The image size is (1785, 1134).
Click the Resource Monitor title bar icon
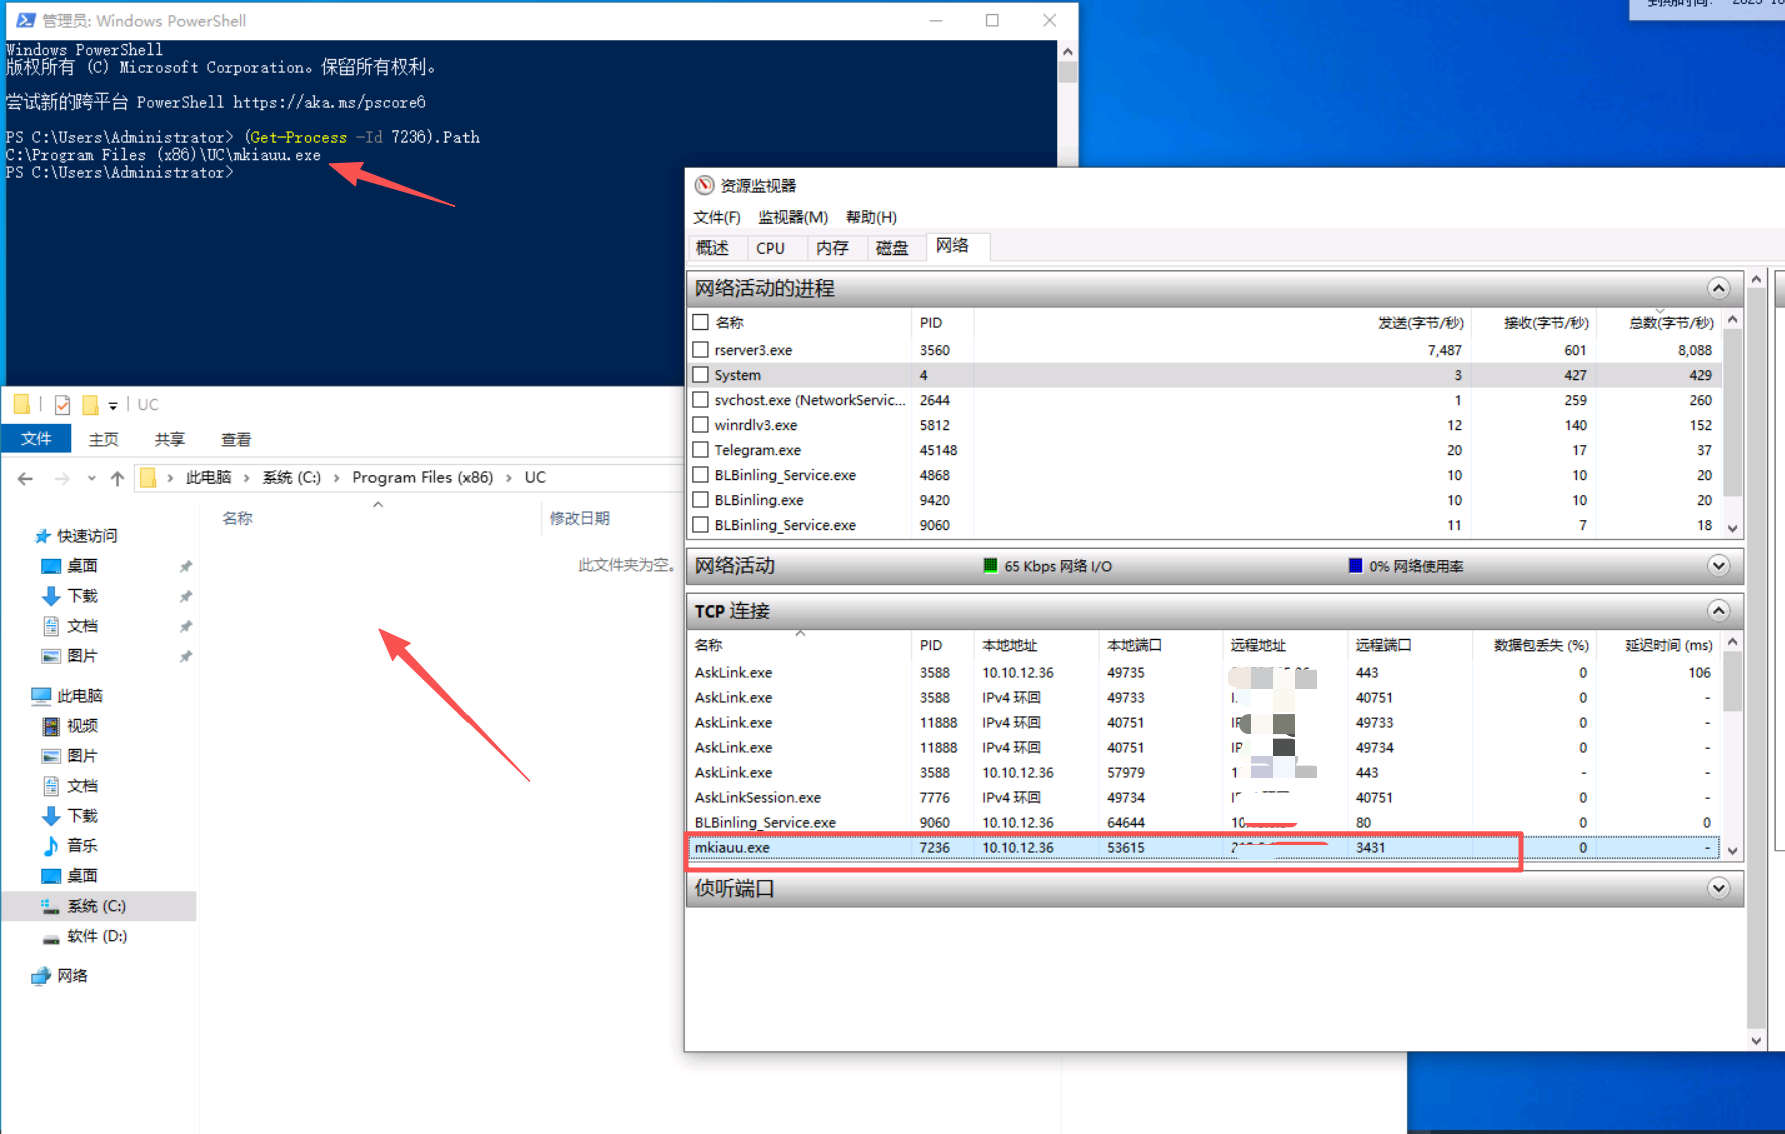point(705,185)
